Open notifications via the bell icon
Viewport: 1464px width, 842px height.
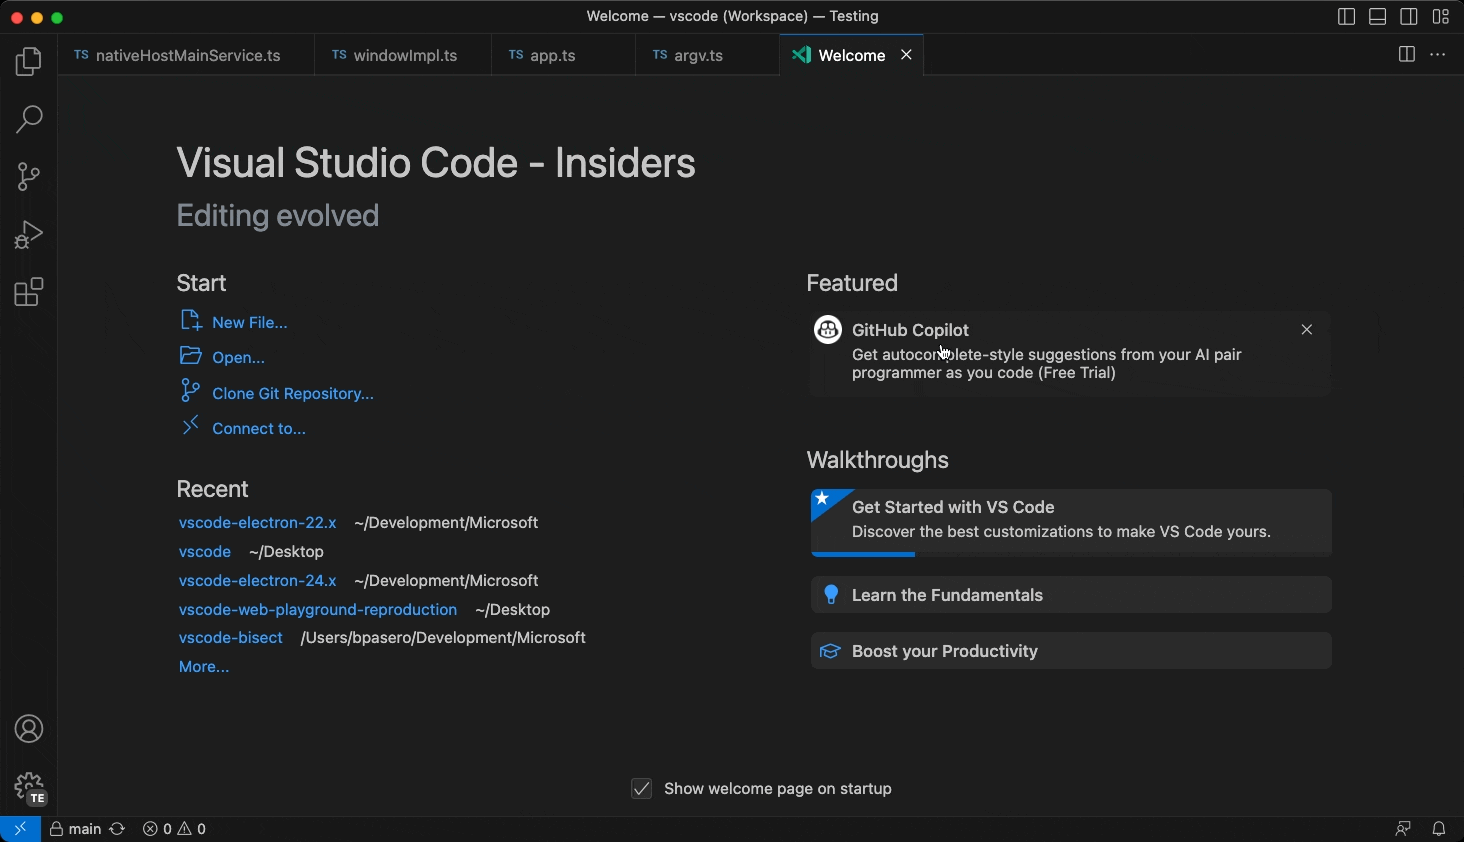click(1439, 829)
